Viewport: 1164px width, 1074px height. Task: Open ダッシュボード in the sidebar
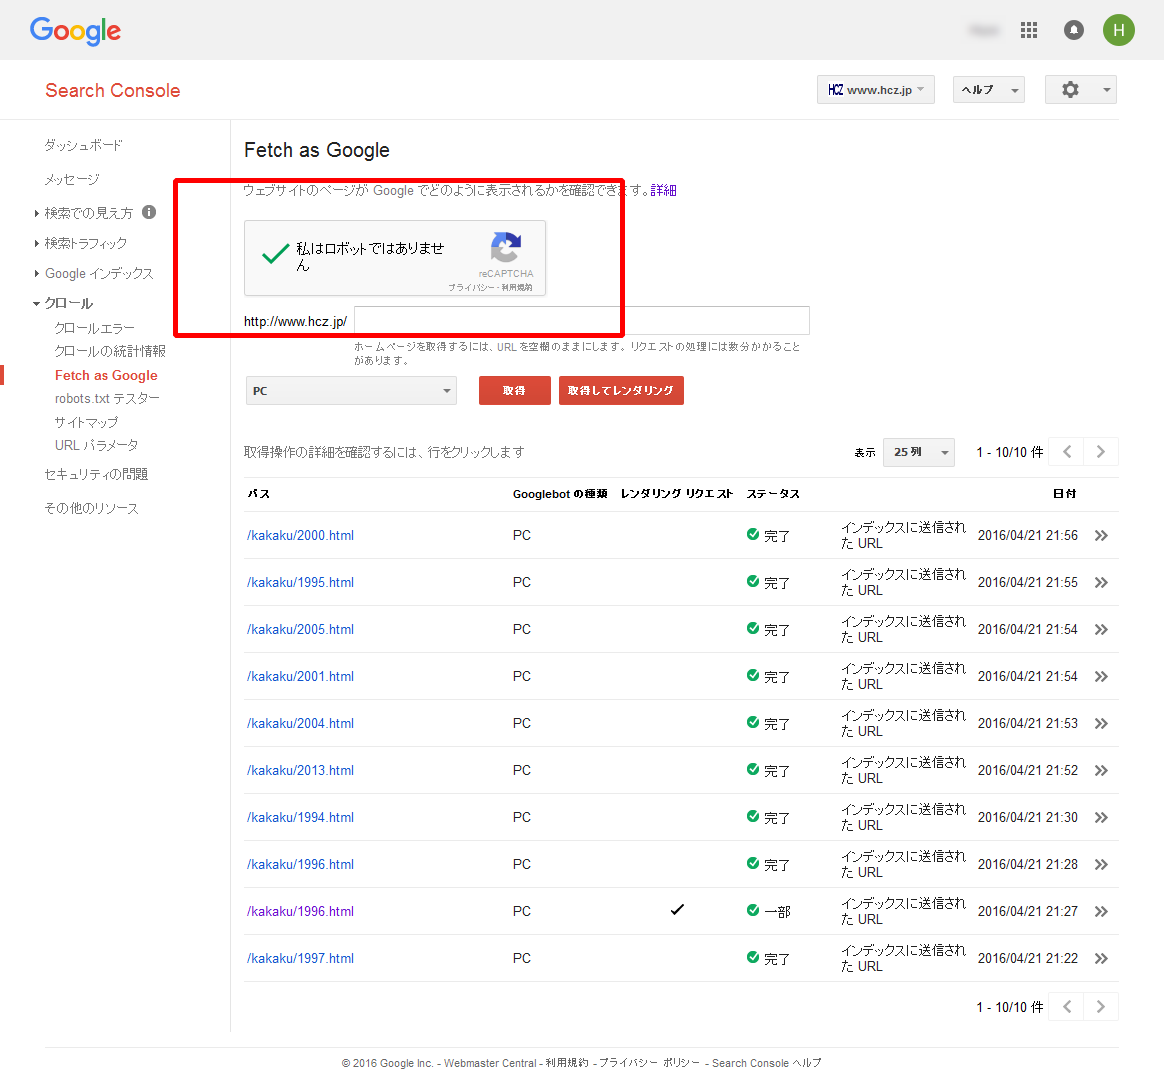pyautogui.click(x=83, y=145)
